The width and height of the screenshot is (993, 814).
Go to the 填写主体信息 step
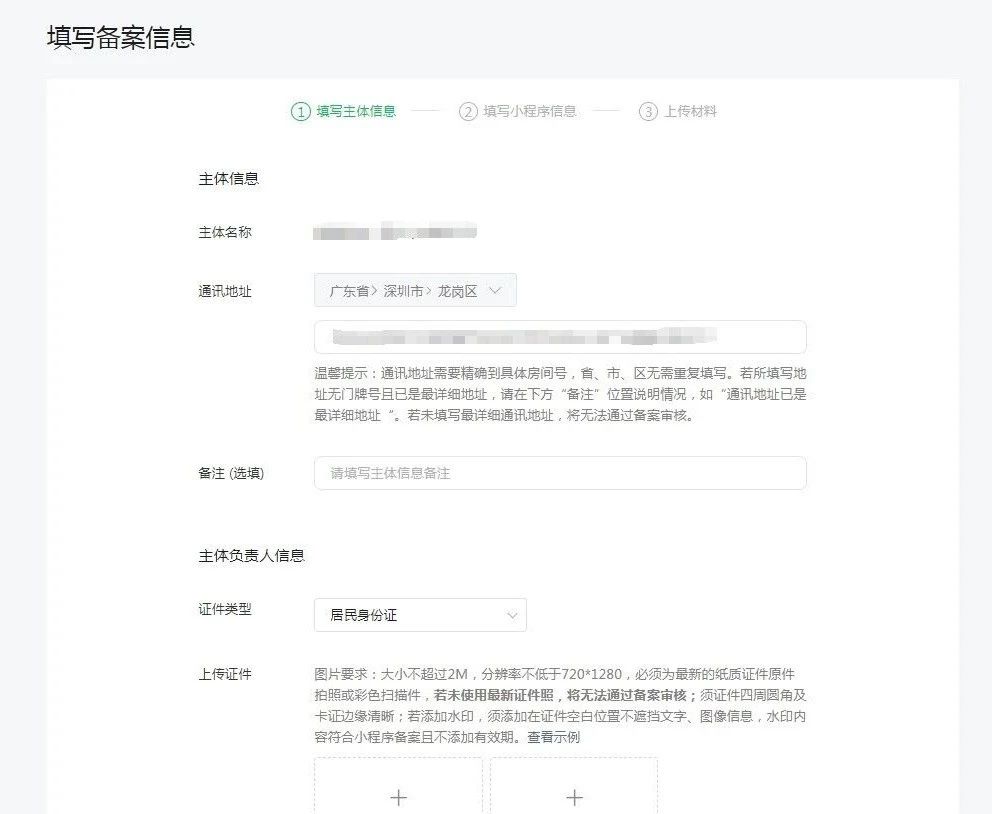[x=356, y=112]
